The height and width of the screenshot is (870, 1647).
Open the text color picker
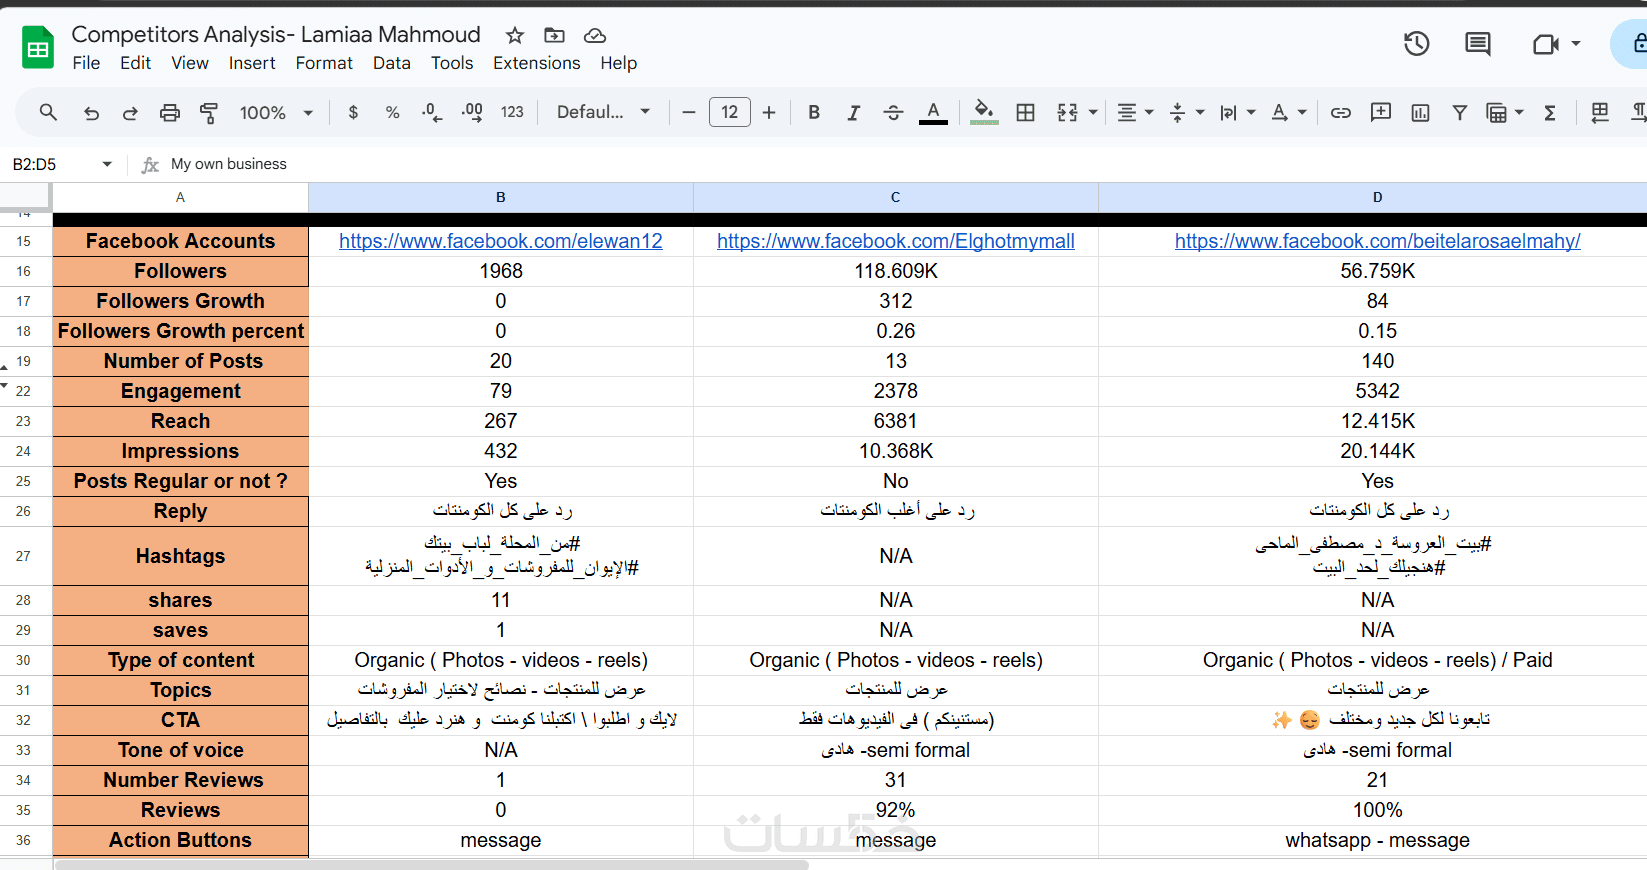(x=933, y=113)
